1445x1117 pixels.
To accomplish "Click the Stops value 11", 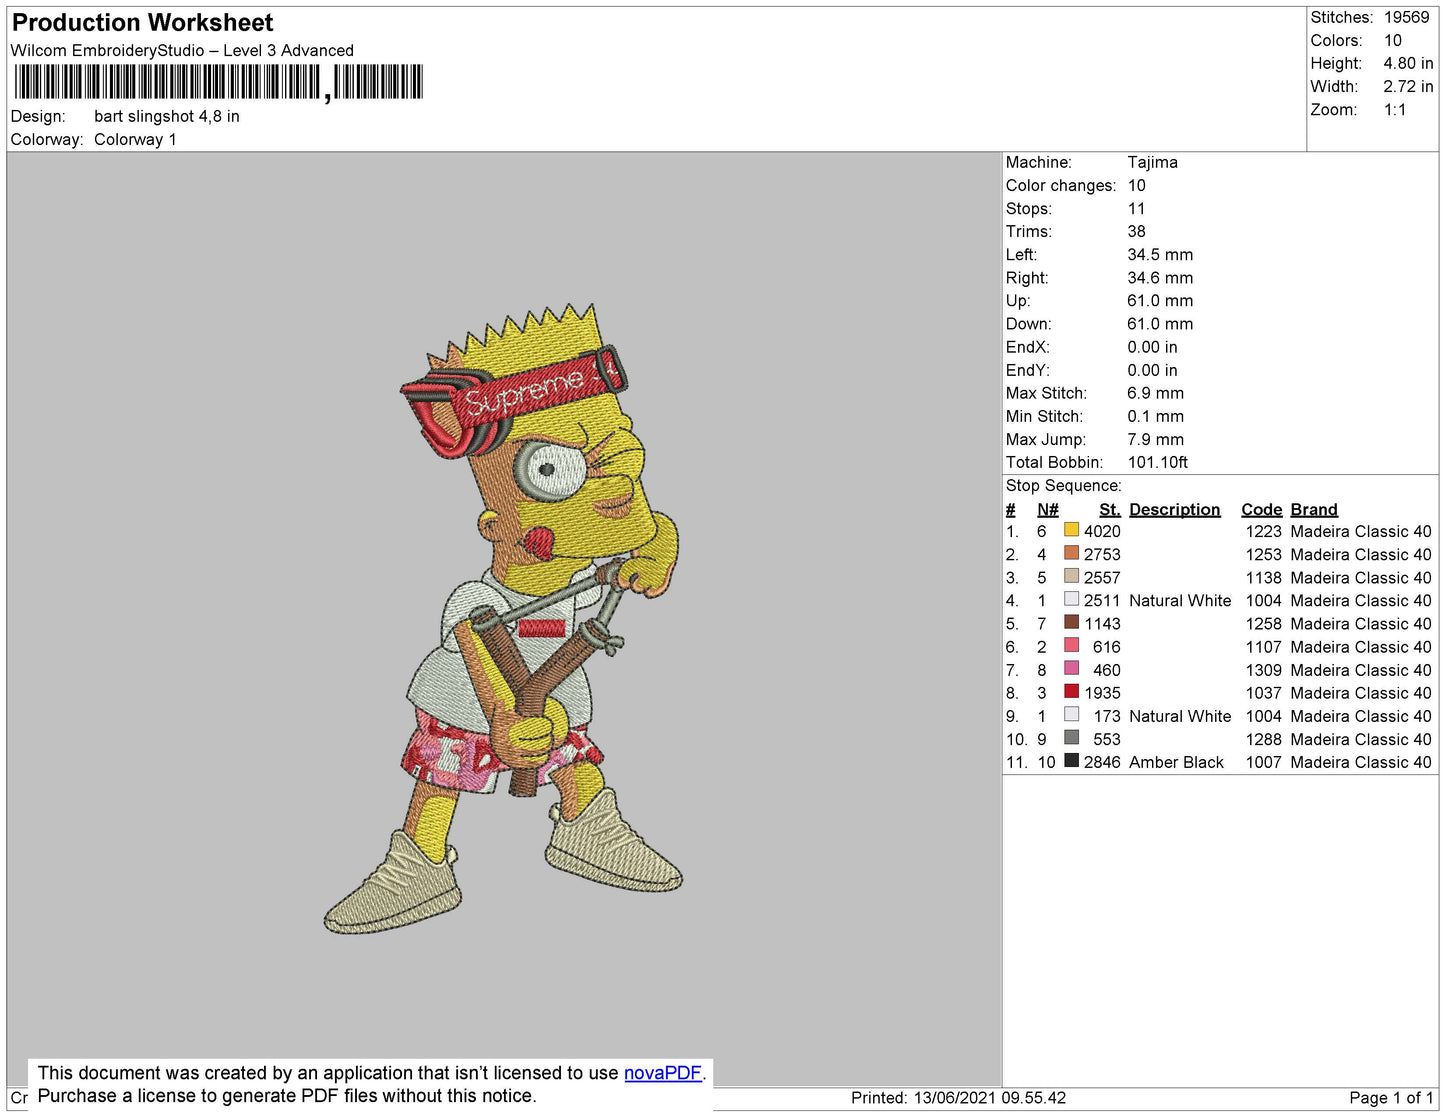I will click(x=1136, y=208).
